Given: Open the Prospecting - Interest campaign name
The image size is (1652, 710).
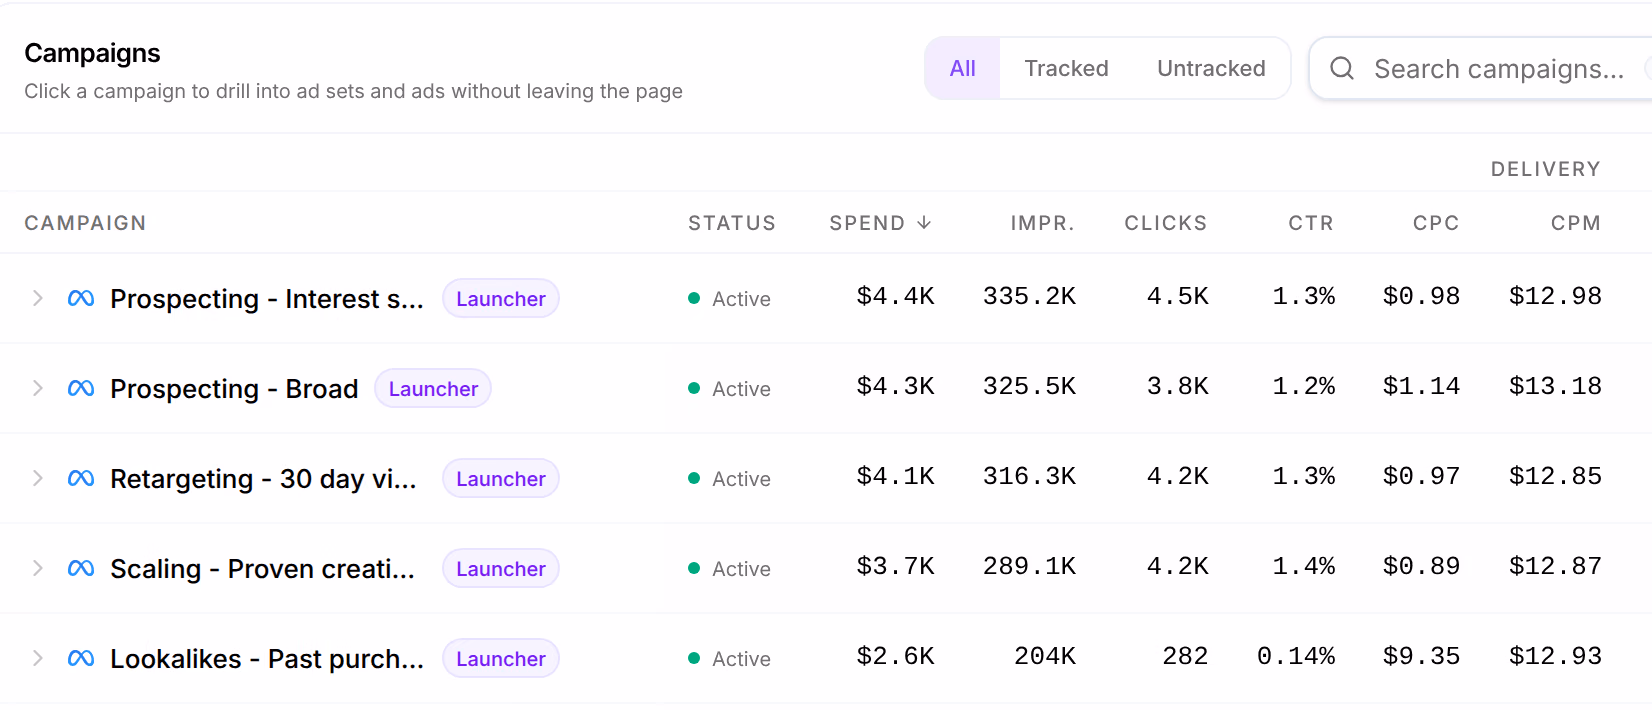Looking at the screenshot, I should tap(267, 298).
